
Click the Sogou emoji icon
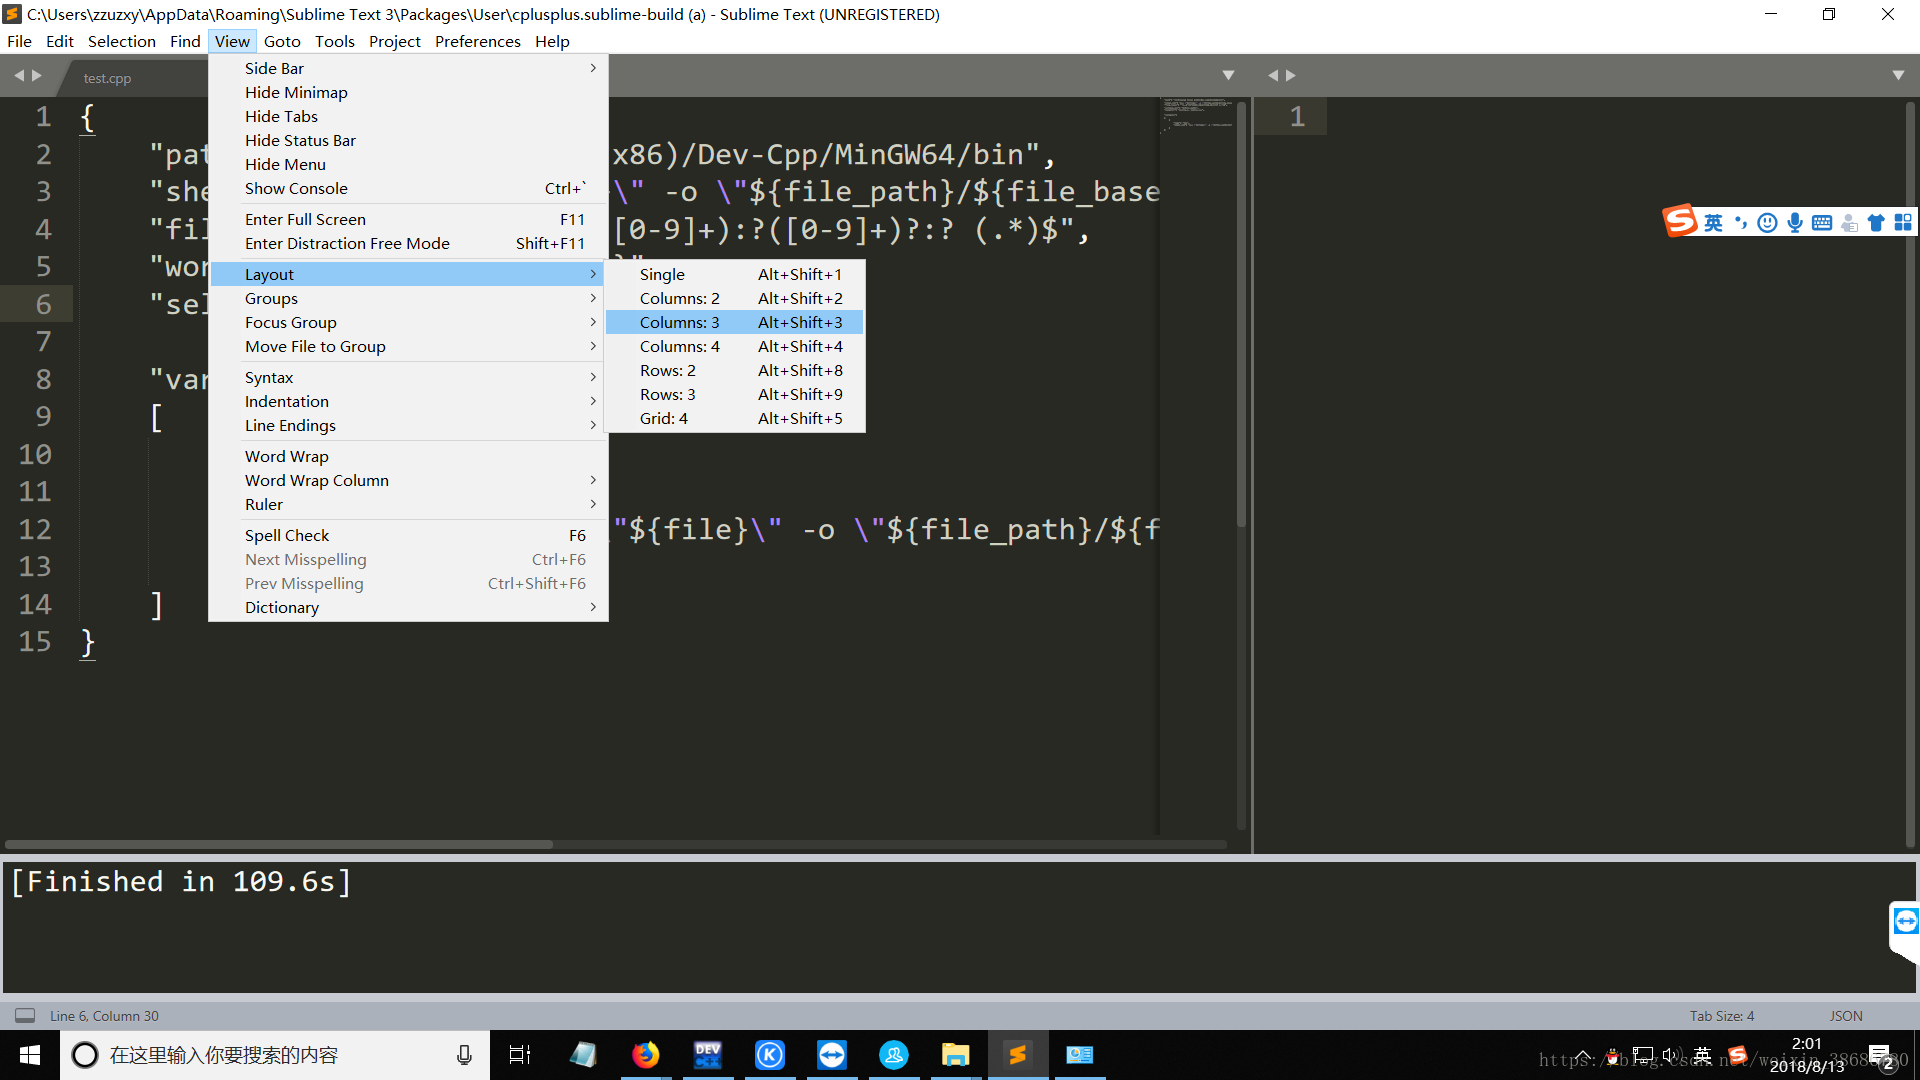coord(1767,222)
